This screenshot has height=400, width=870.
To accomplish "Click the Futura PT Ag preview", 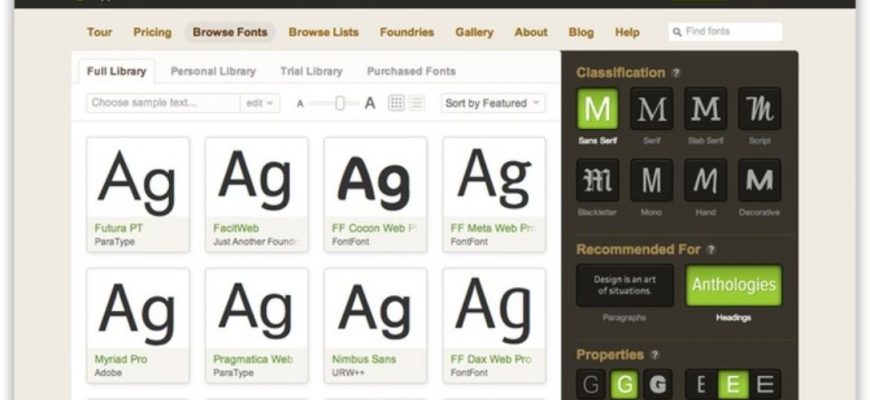I will point(138,182).
